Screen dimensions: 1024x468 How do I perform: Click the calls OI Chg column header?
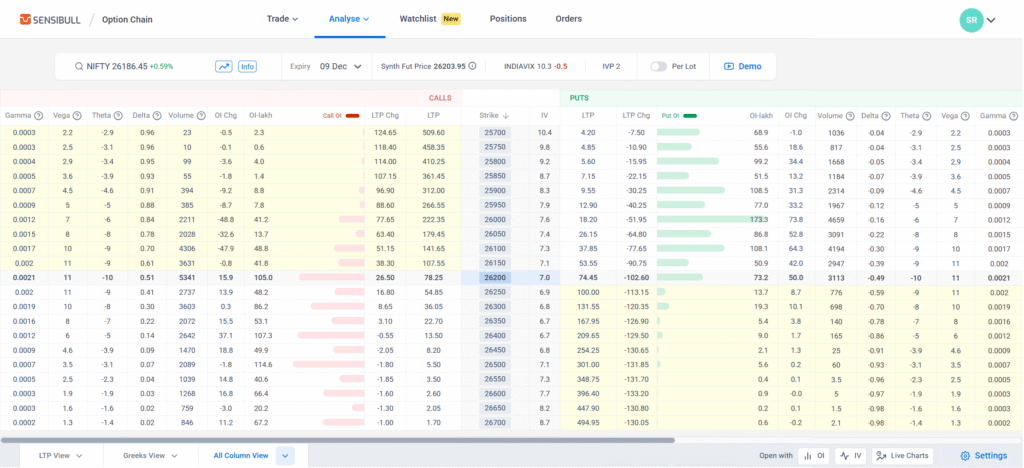tap(226, 116)
